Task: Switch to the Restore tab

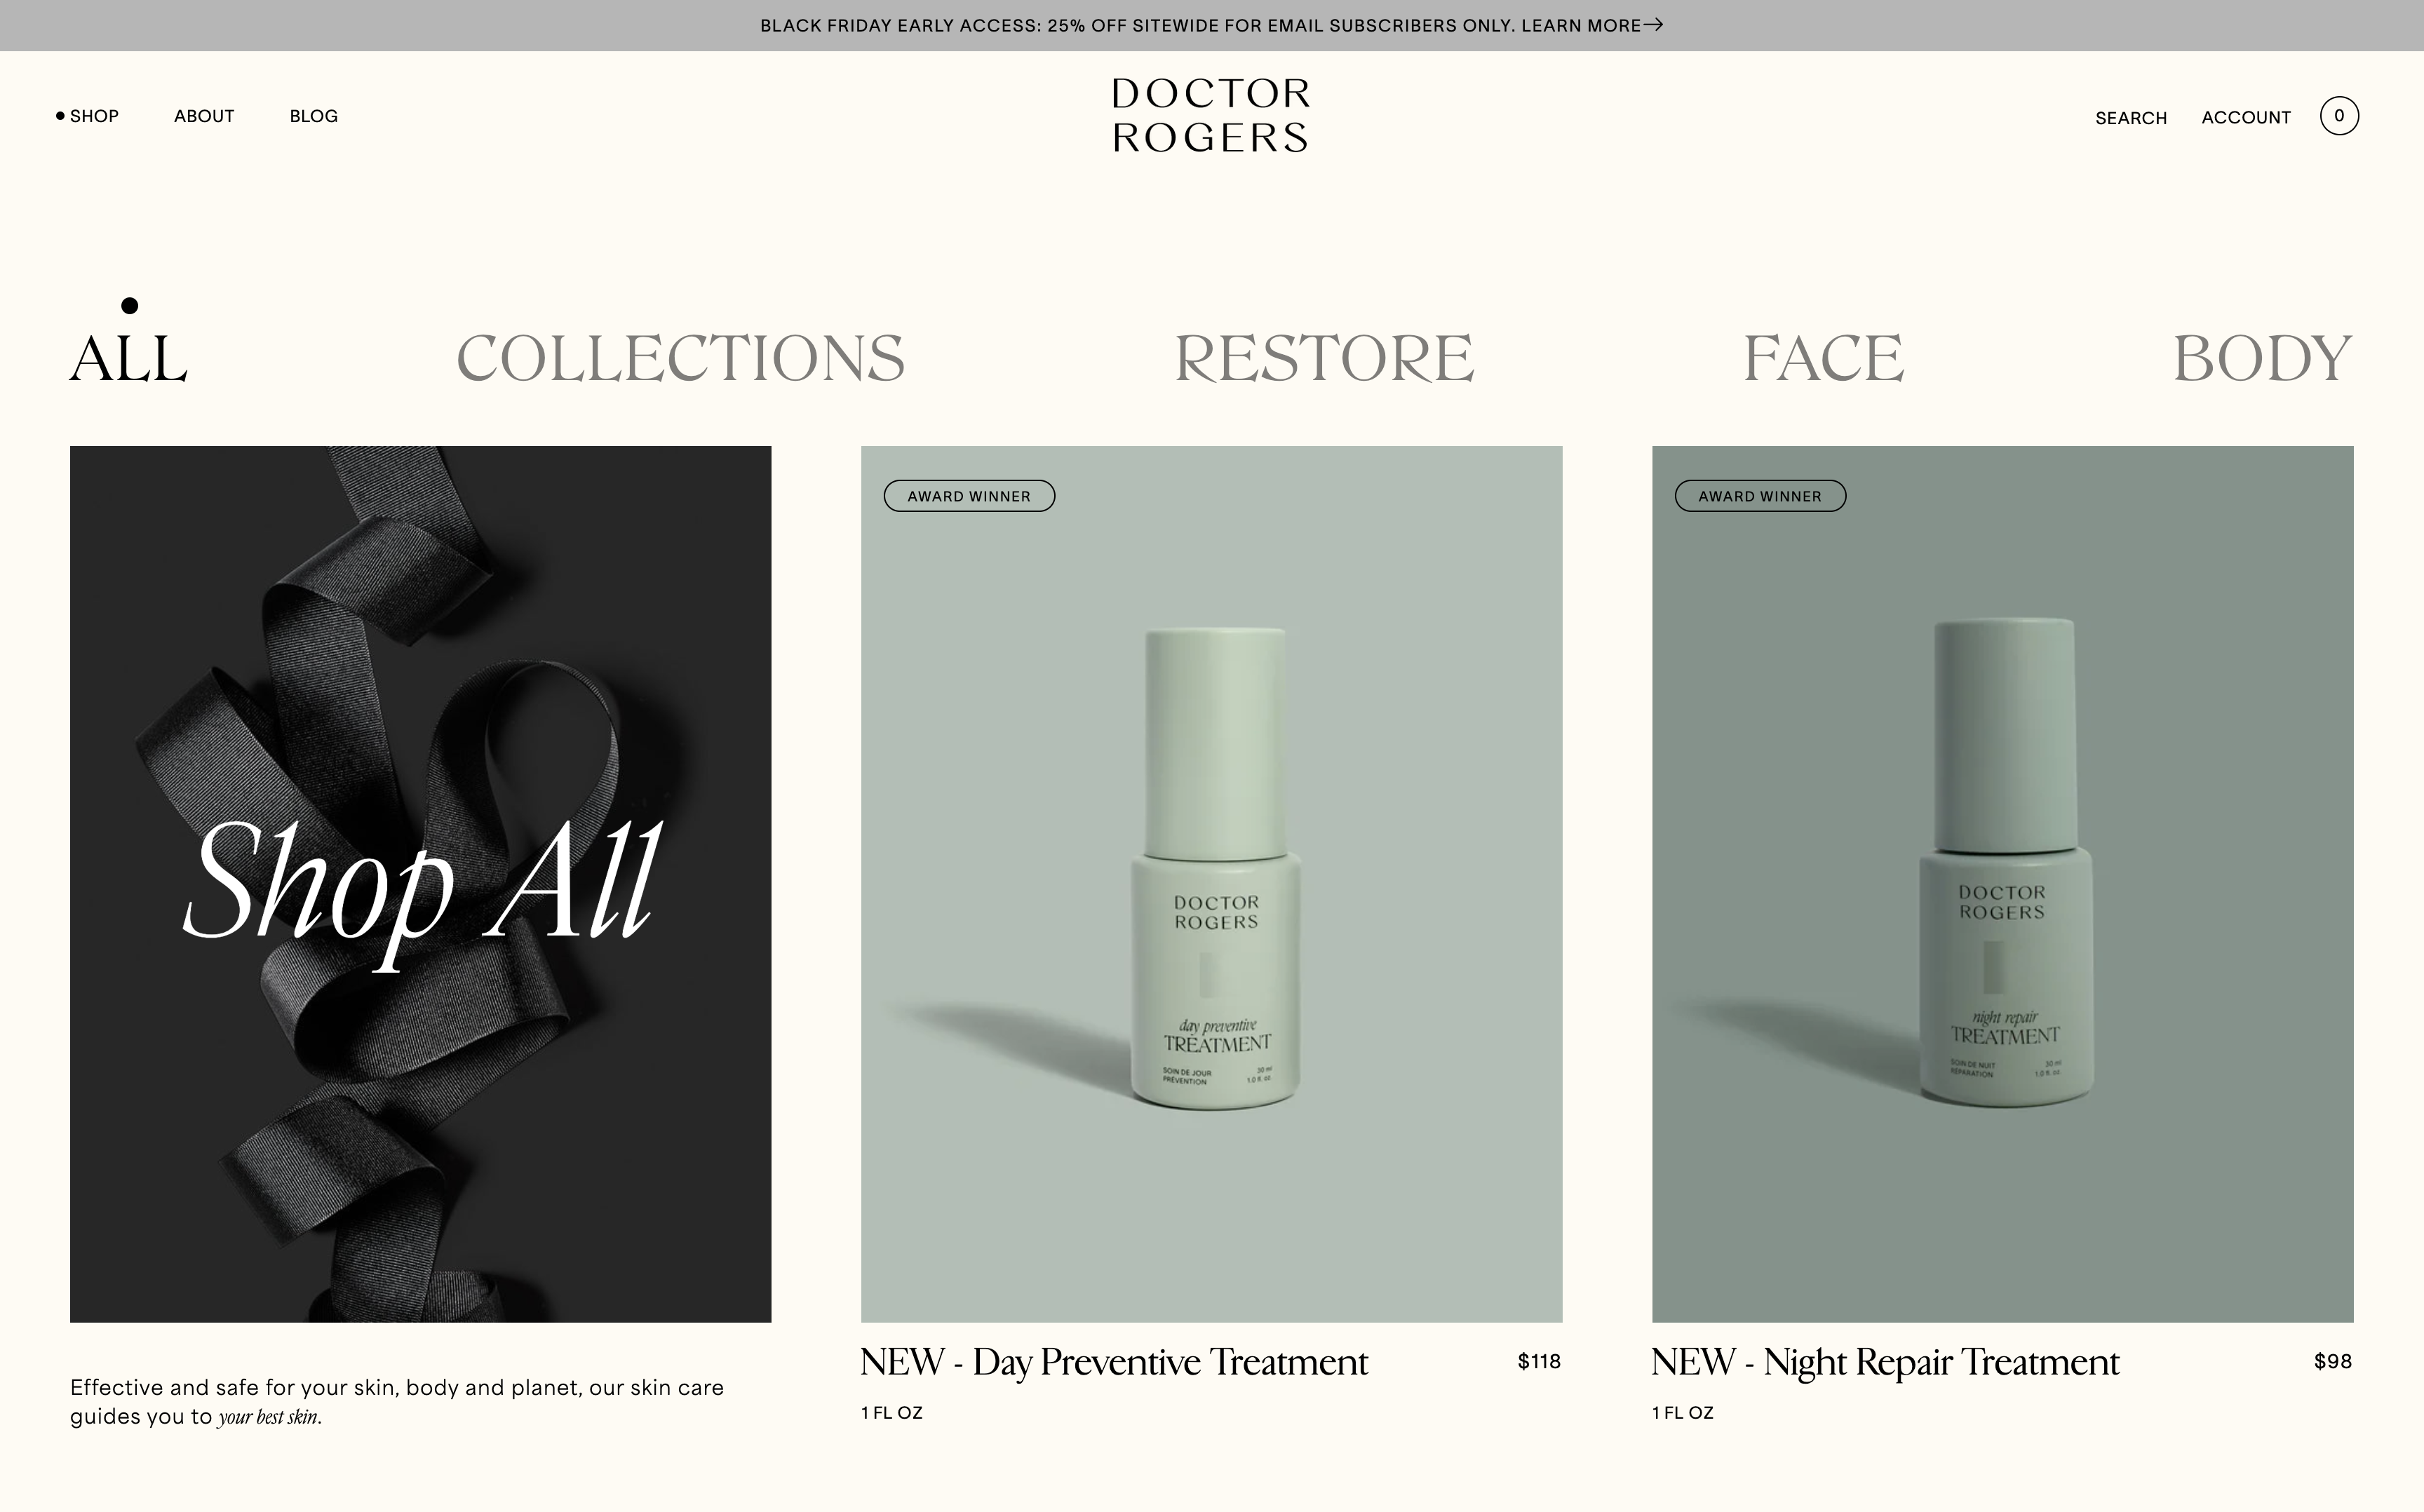Action: click(1324, 358)
